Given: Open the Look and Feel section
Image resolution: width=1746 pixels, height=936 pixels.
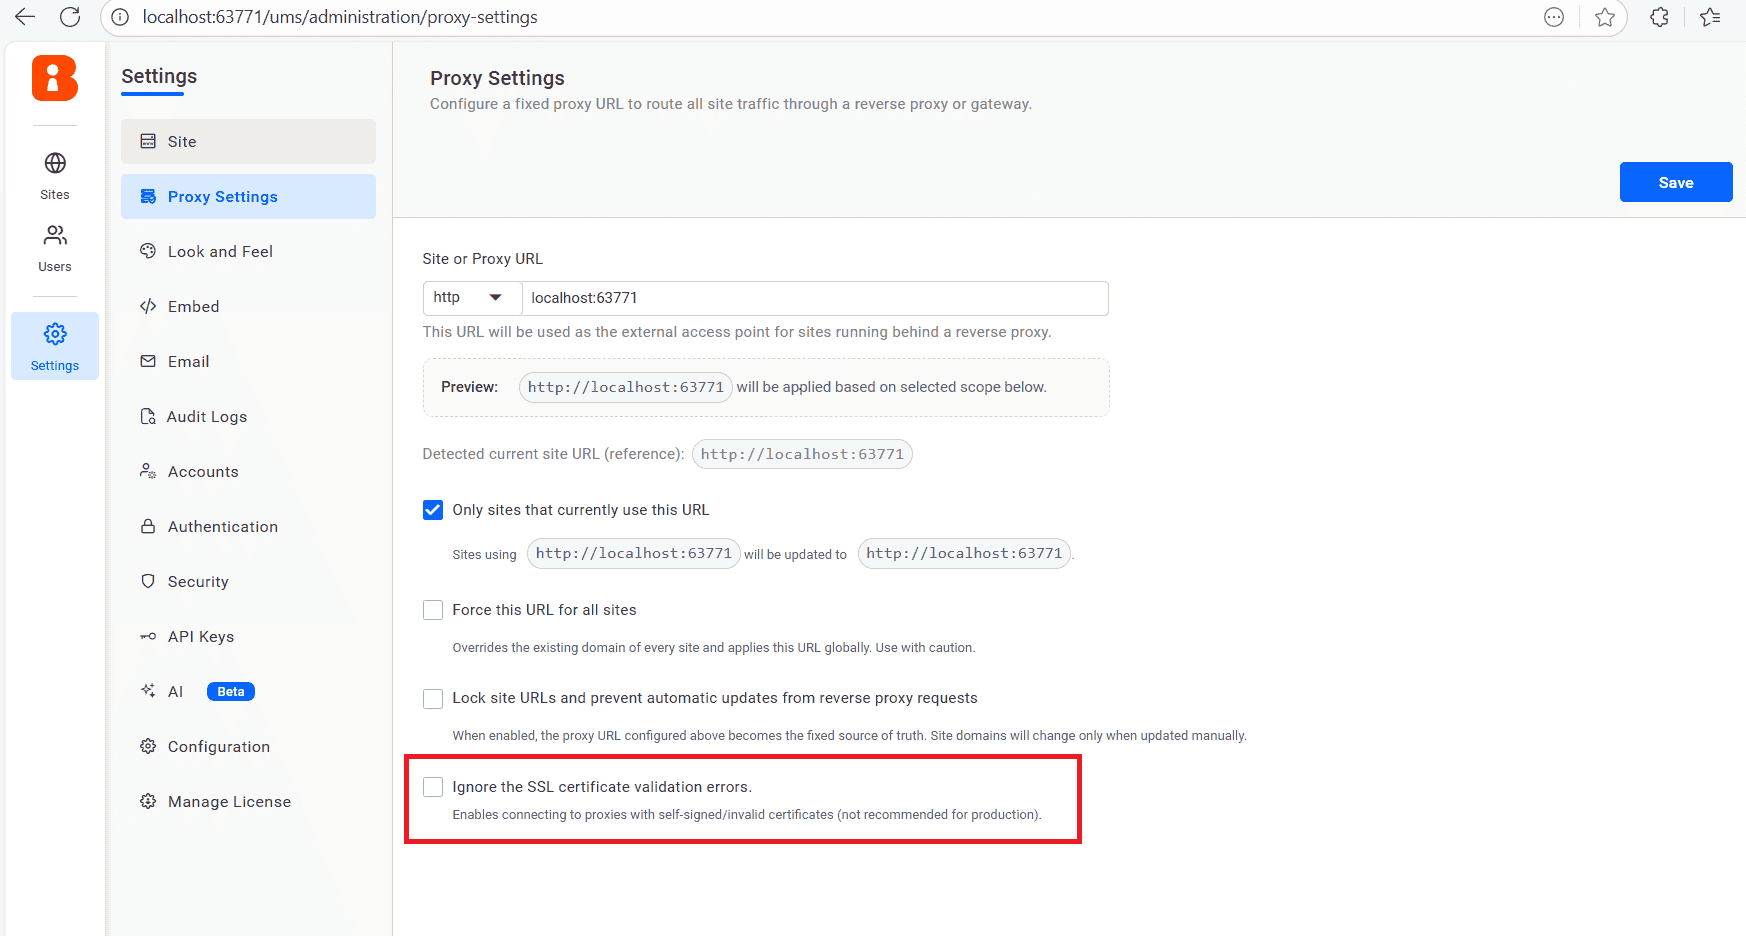Looking at the screenshot, I should point(220,251).
